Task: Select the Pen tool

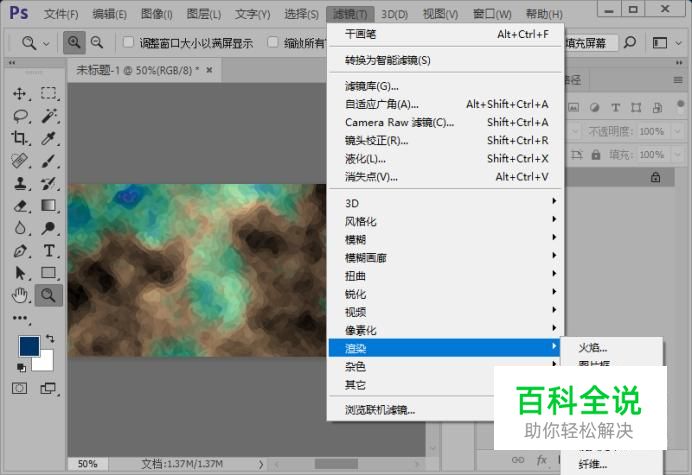Action: tap(19, 251)
